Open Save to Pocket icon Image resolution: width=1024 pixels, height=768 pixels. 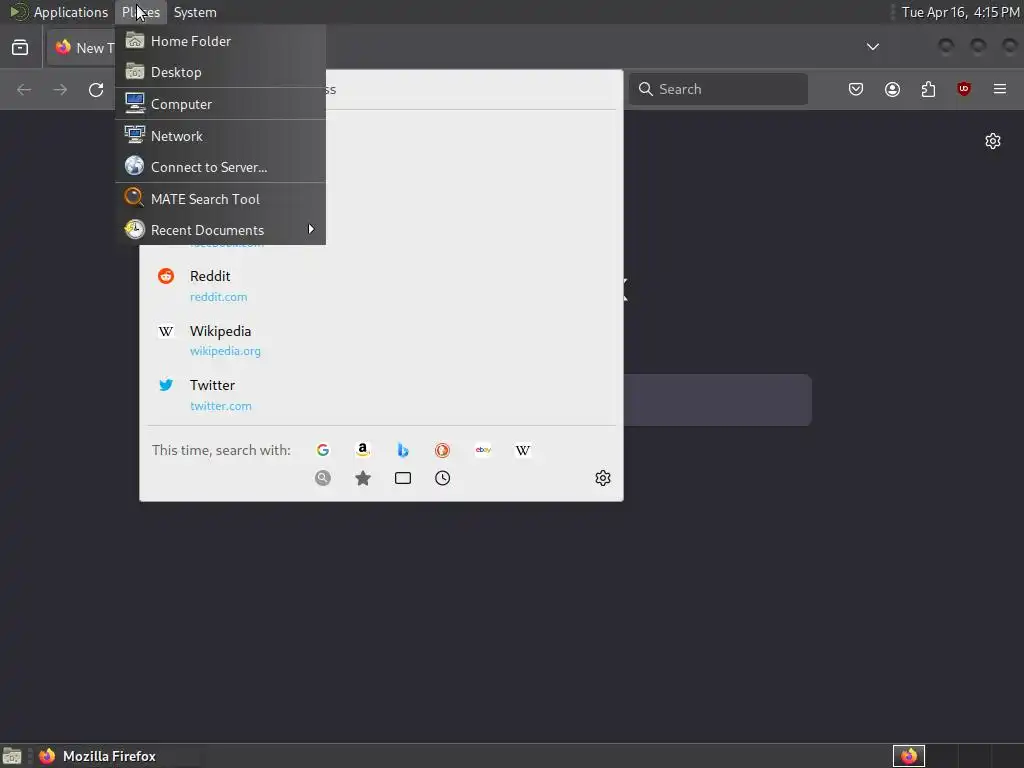pyautogui.click(x=856, y=89)
